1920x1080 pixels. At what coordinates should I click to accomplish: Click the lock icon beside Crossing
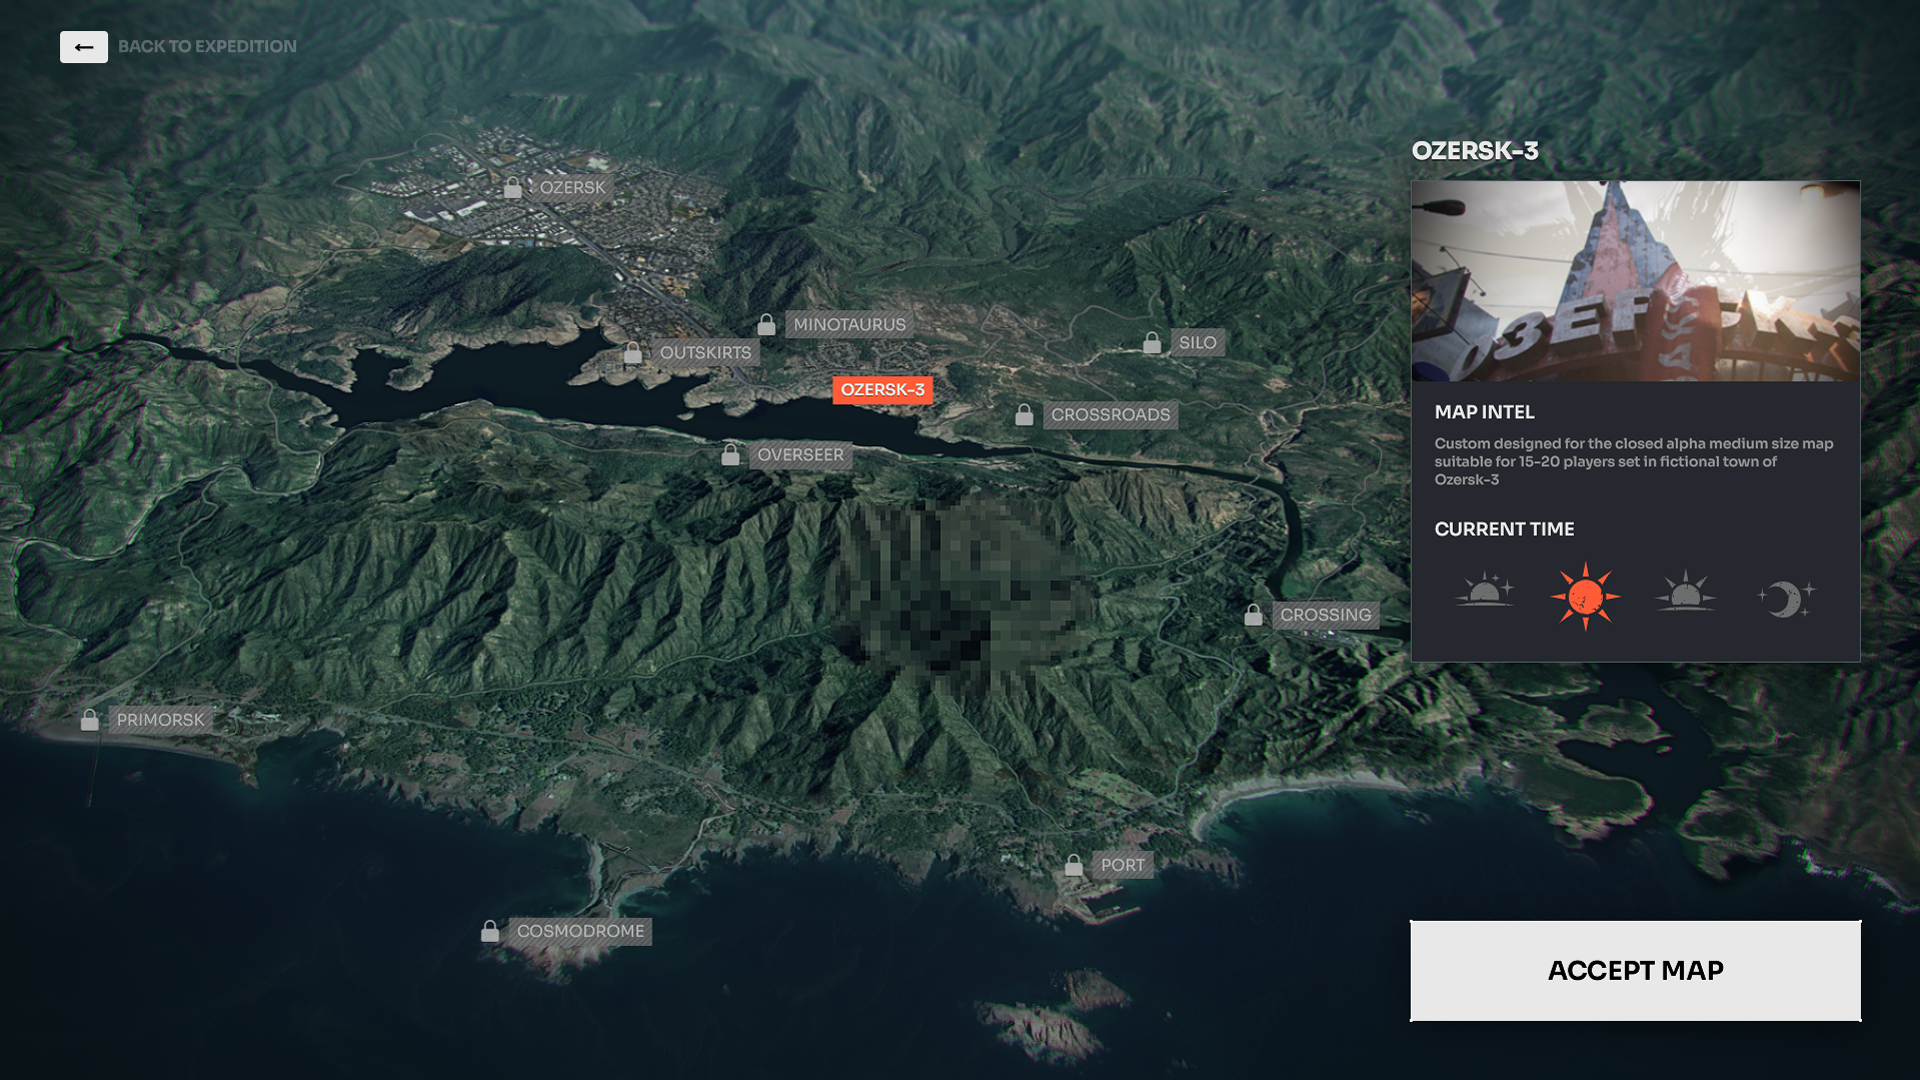pyautogui.click(x=1253, y=615)
